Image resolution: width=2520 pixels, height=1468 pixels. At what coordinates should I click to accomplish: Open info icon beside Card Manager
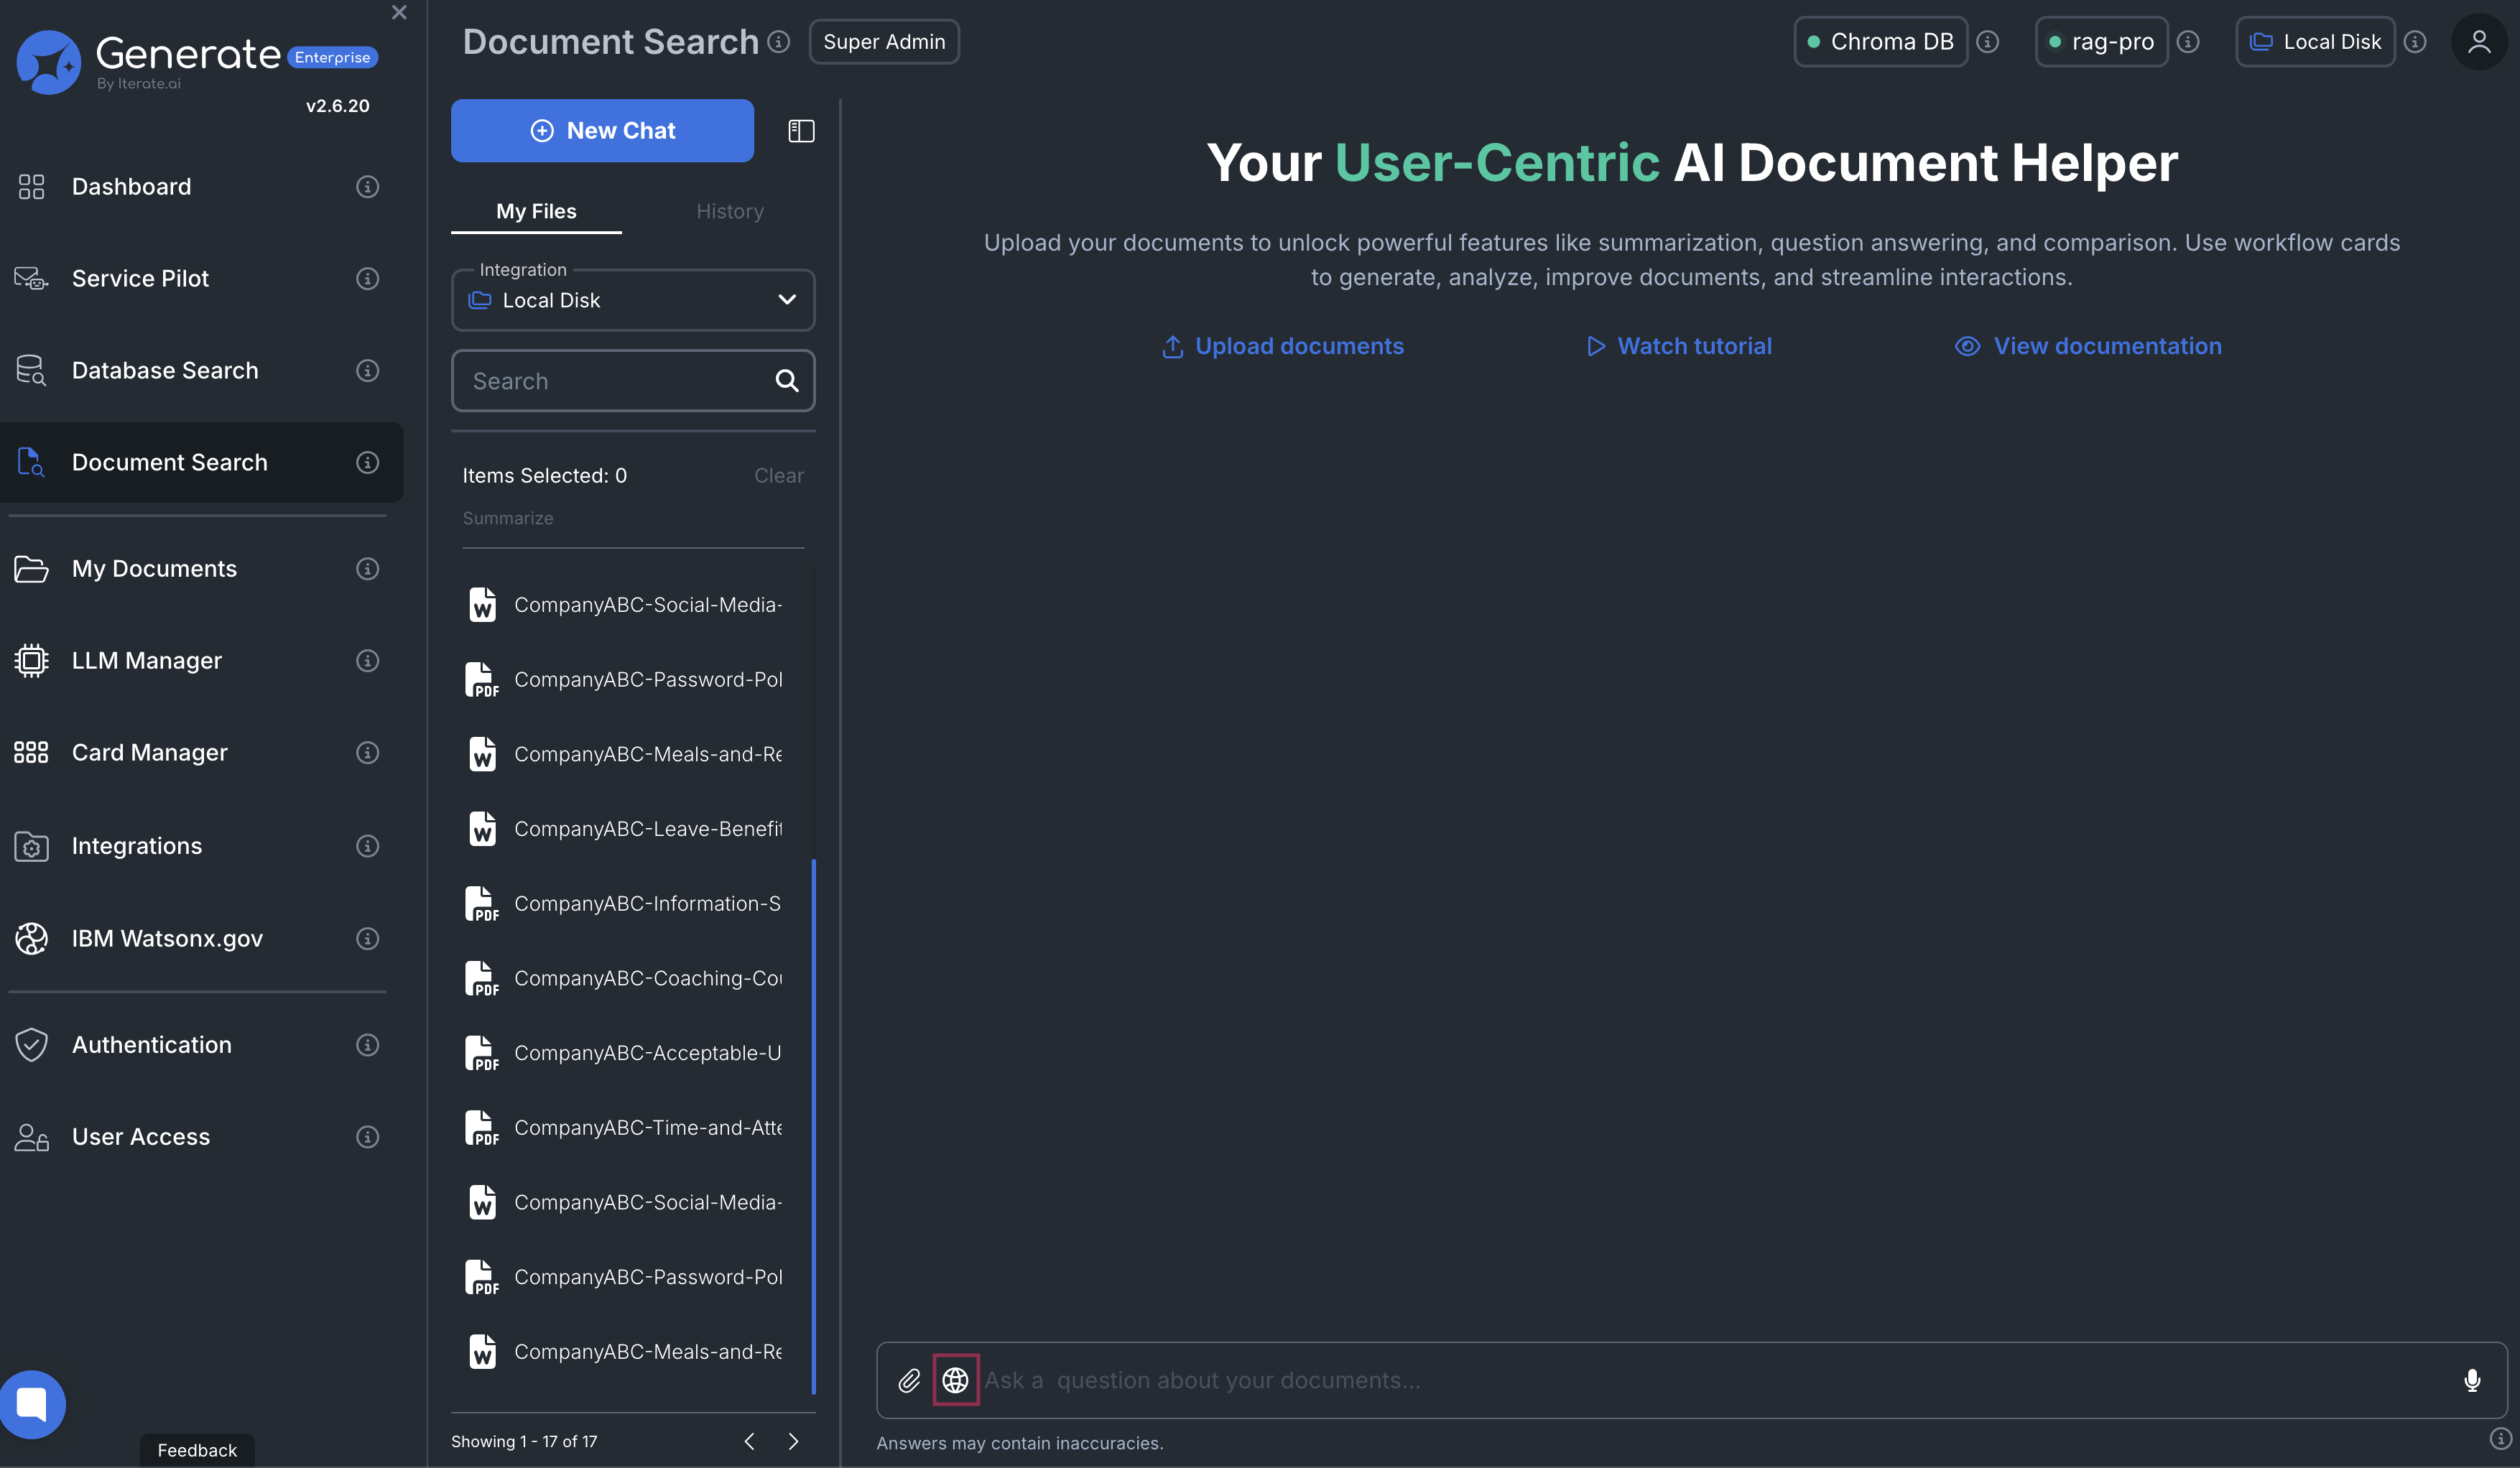tap(367, 753)
